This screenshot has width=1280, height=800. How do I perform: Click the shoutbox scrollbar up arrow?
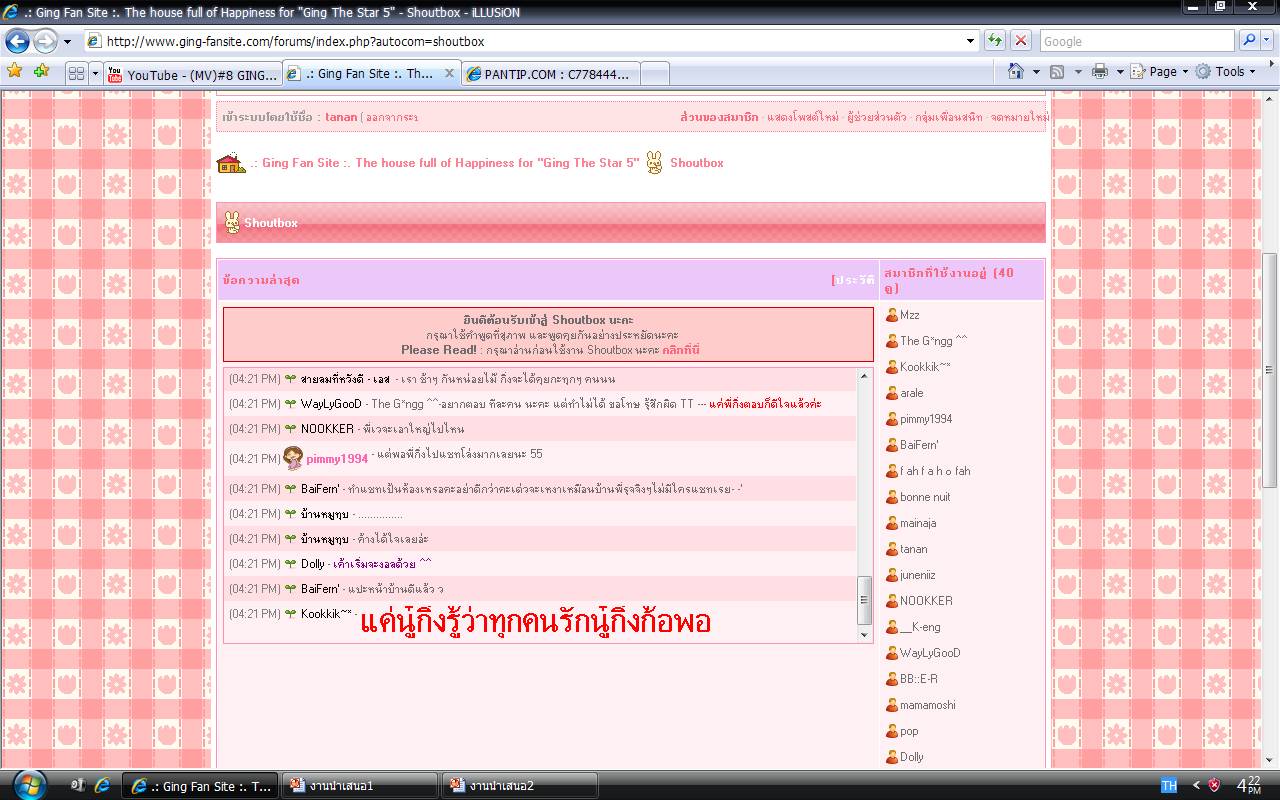tap(865, 377)
